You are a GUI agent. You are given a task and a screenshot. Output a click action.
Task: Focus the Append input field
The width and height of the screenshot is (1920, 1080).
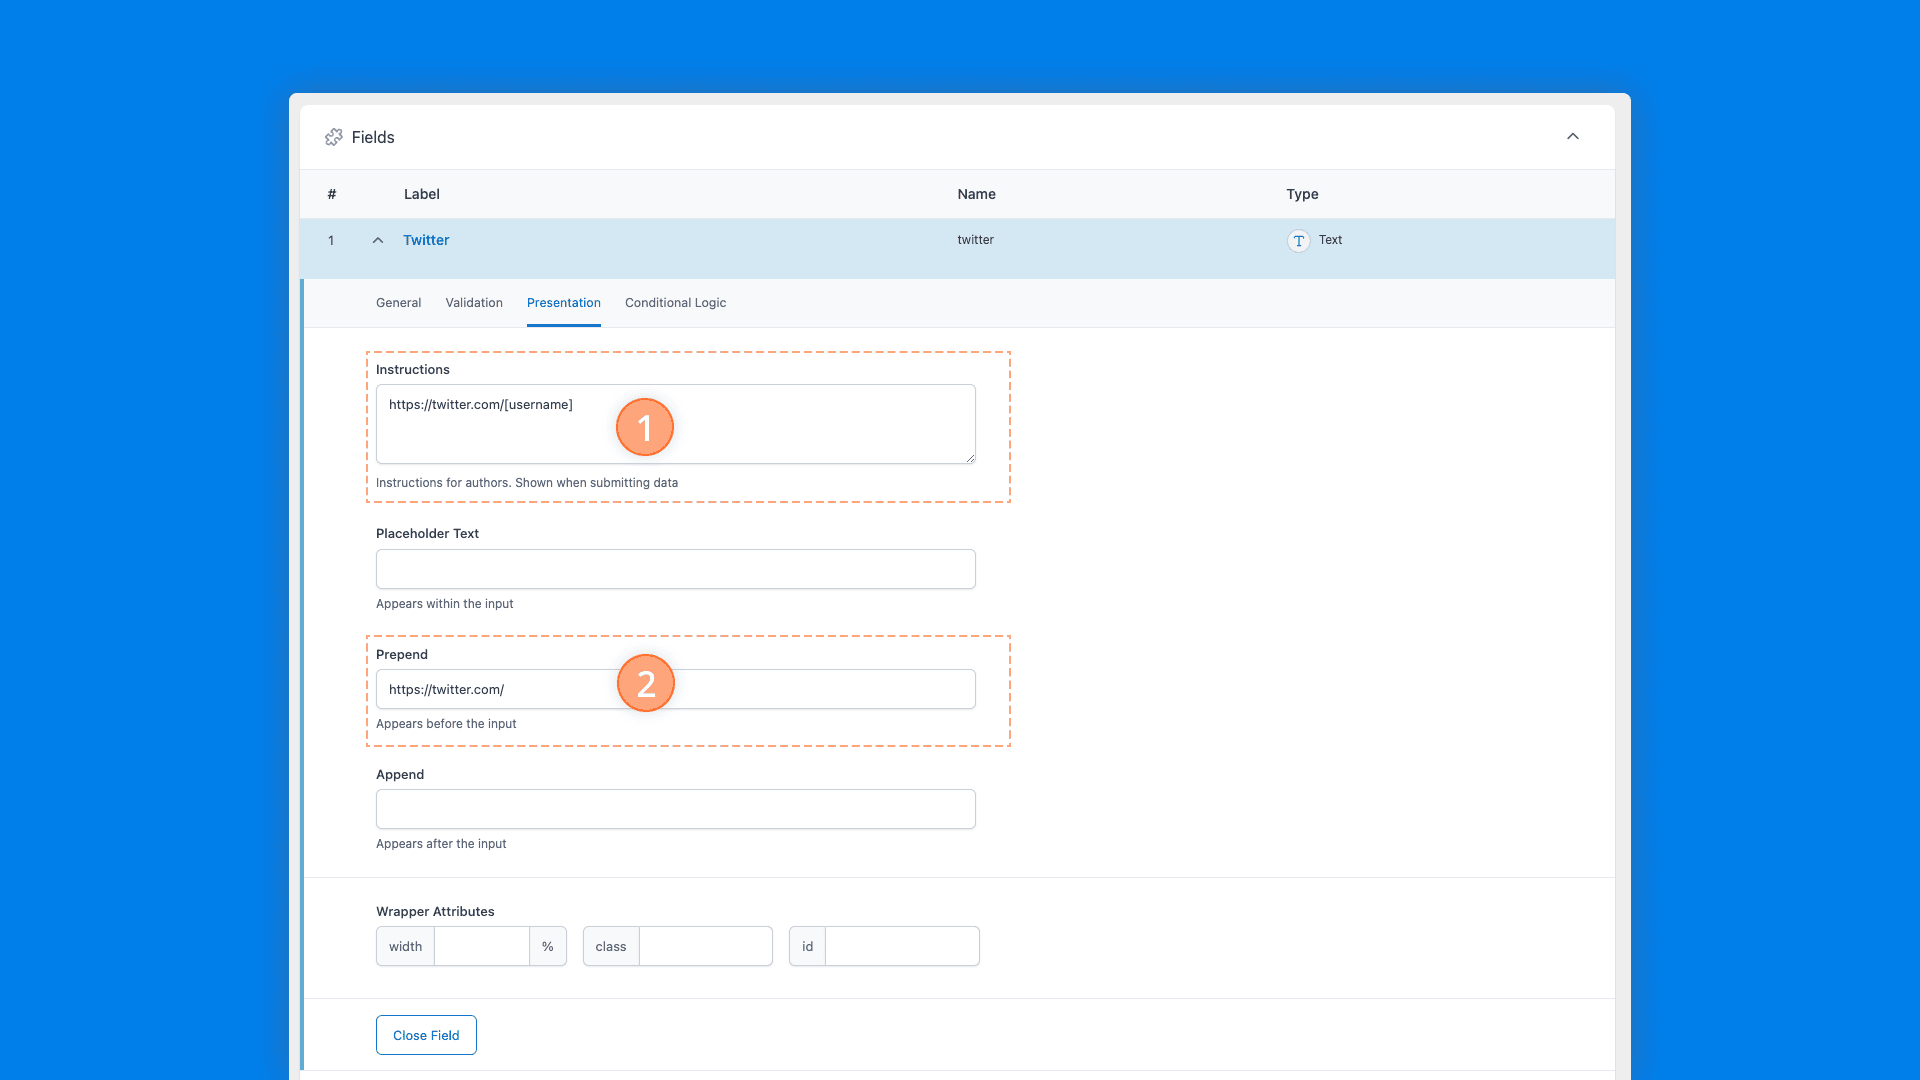tap(675, 809)
